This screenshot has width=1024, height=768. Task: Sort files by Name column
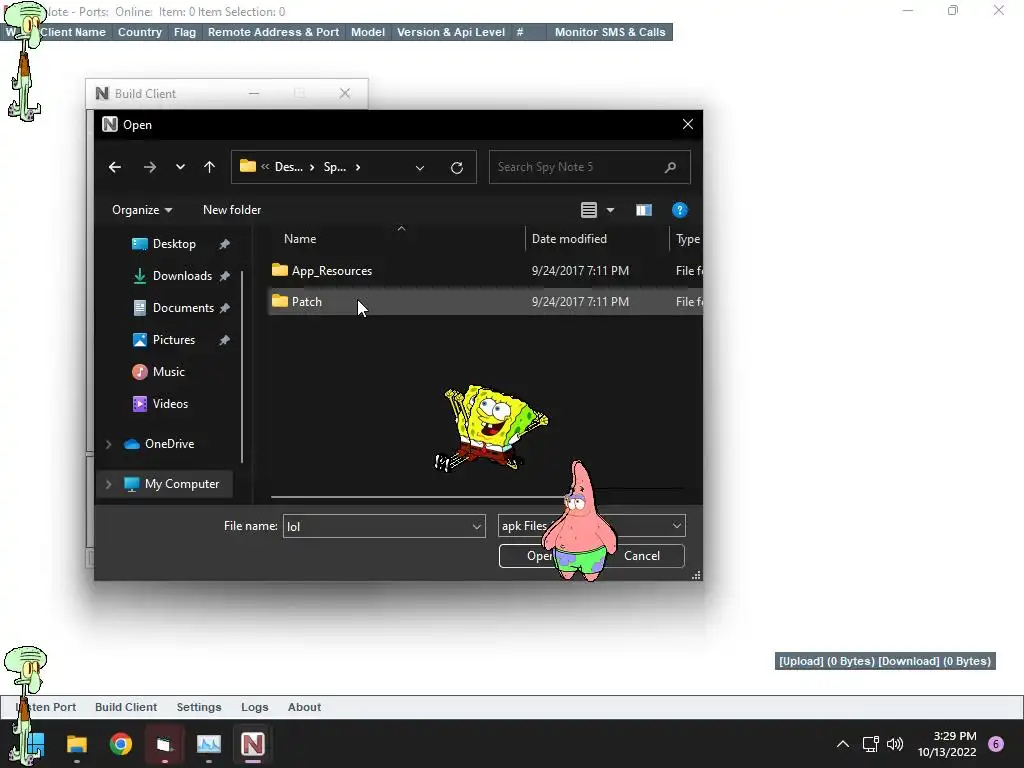pyautogui.click(x=300, y=239)
